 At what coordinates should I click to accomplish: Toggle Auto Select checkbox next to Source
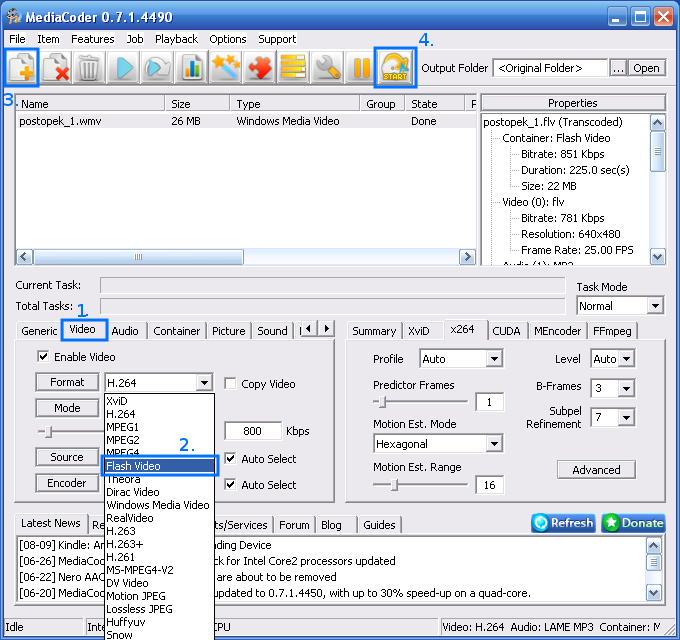pos(231,459)
